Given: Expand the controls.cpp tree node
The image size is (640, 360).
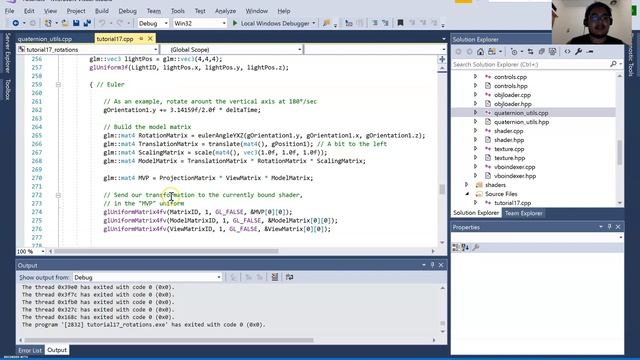Looking at the screenshot, I should pyautogui.click(x=475, y=77).
